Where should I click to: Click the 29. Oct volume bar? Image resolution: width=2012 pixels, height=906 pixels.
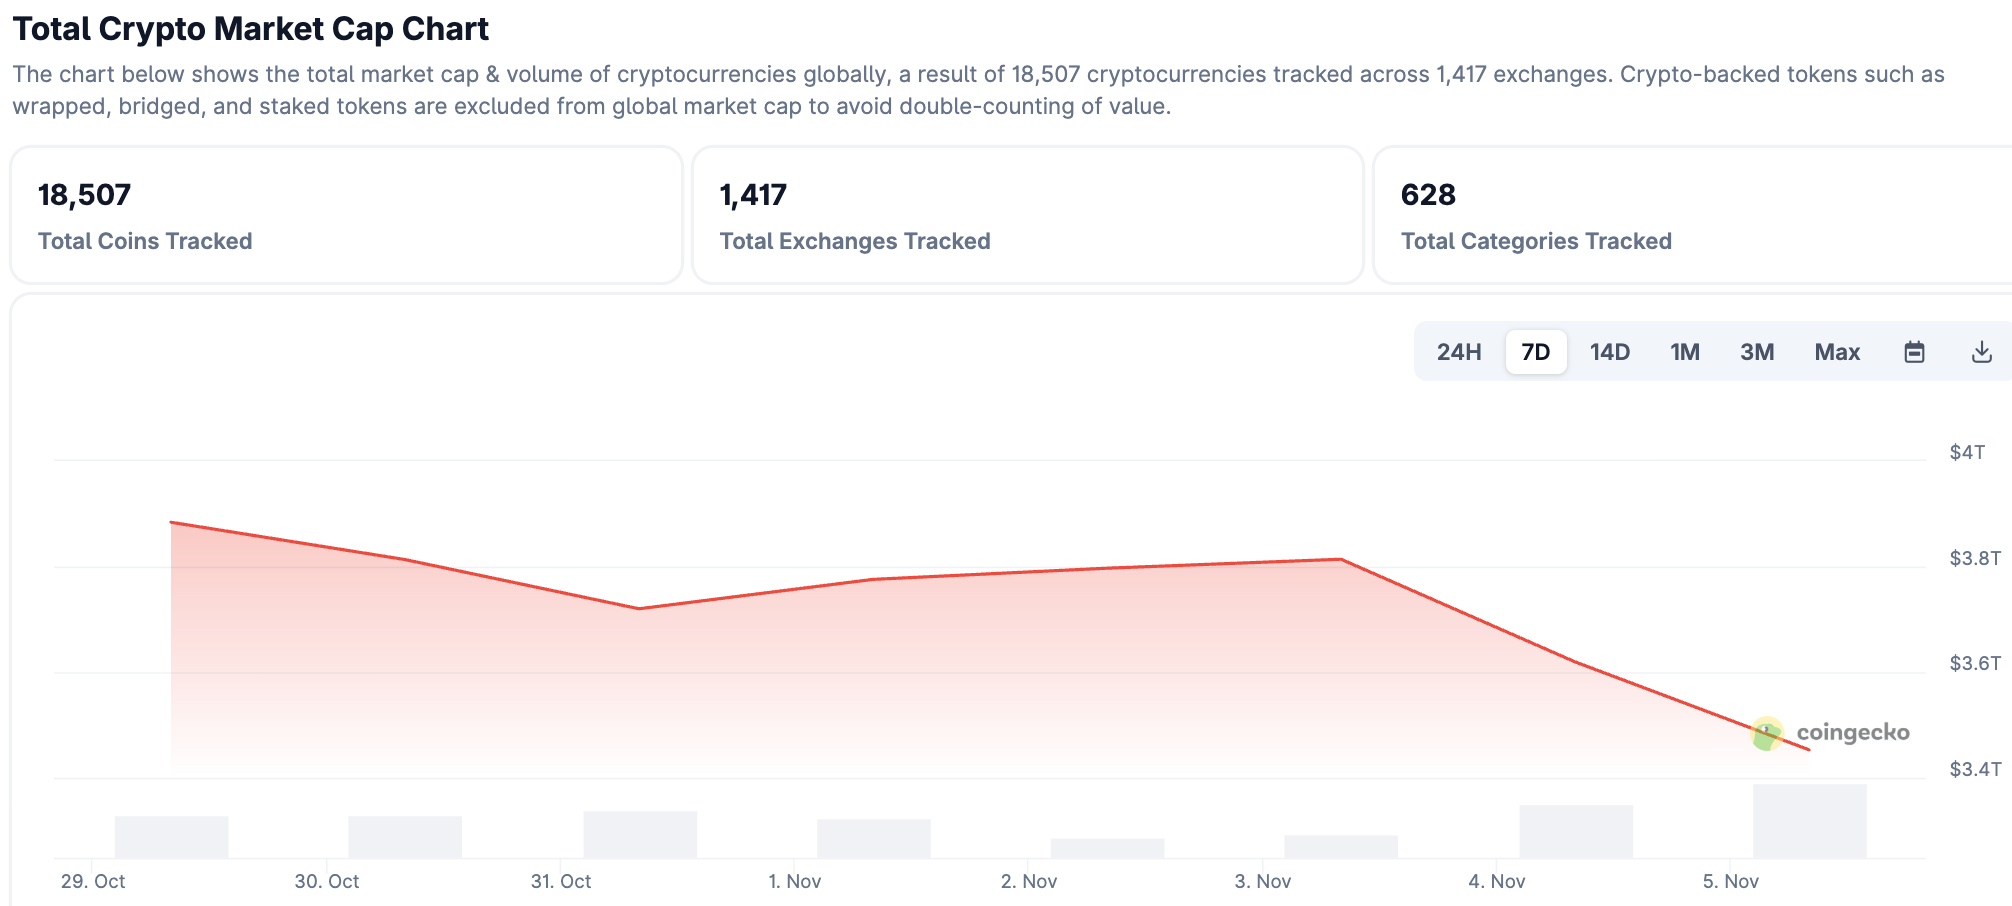pos(171,837)
